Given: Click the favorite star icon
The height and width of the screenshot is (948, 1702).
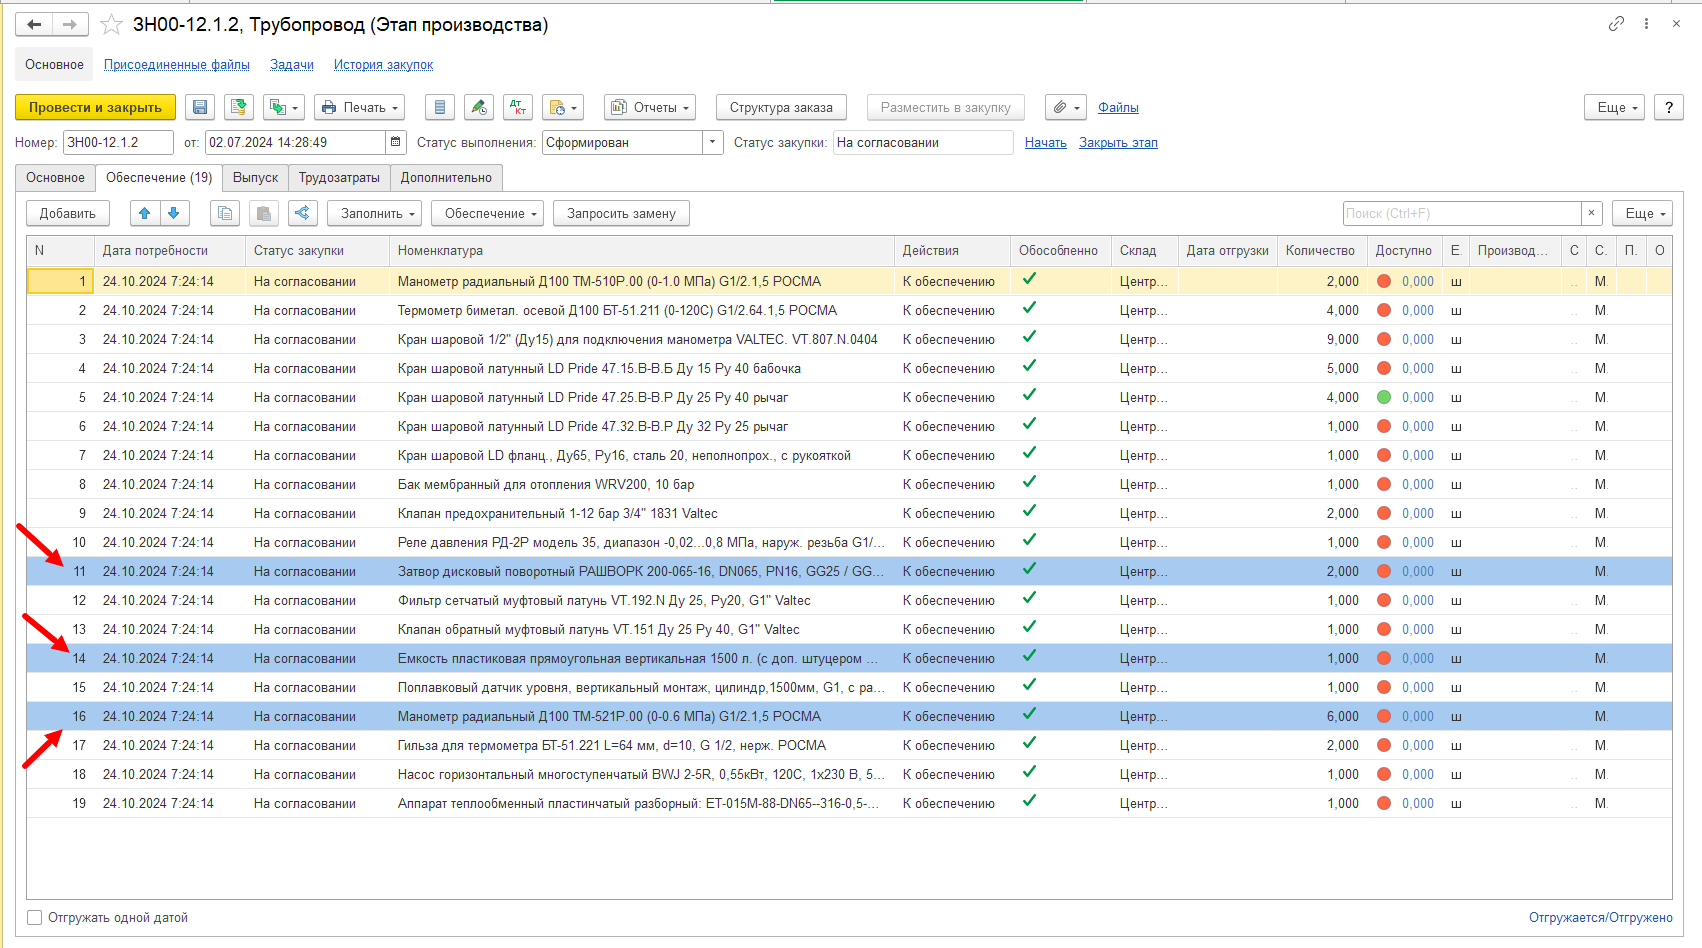Looking at the screenshot, I should click(x=111, y=25).
